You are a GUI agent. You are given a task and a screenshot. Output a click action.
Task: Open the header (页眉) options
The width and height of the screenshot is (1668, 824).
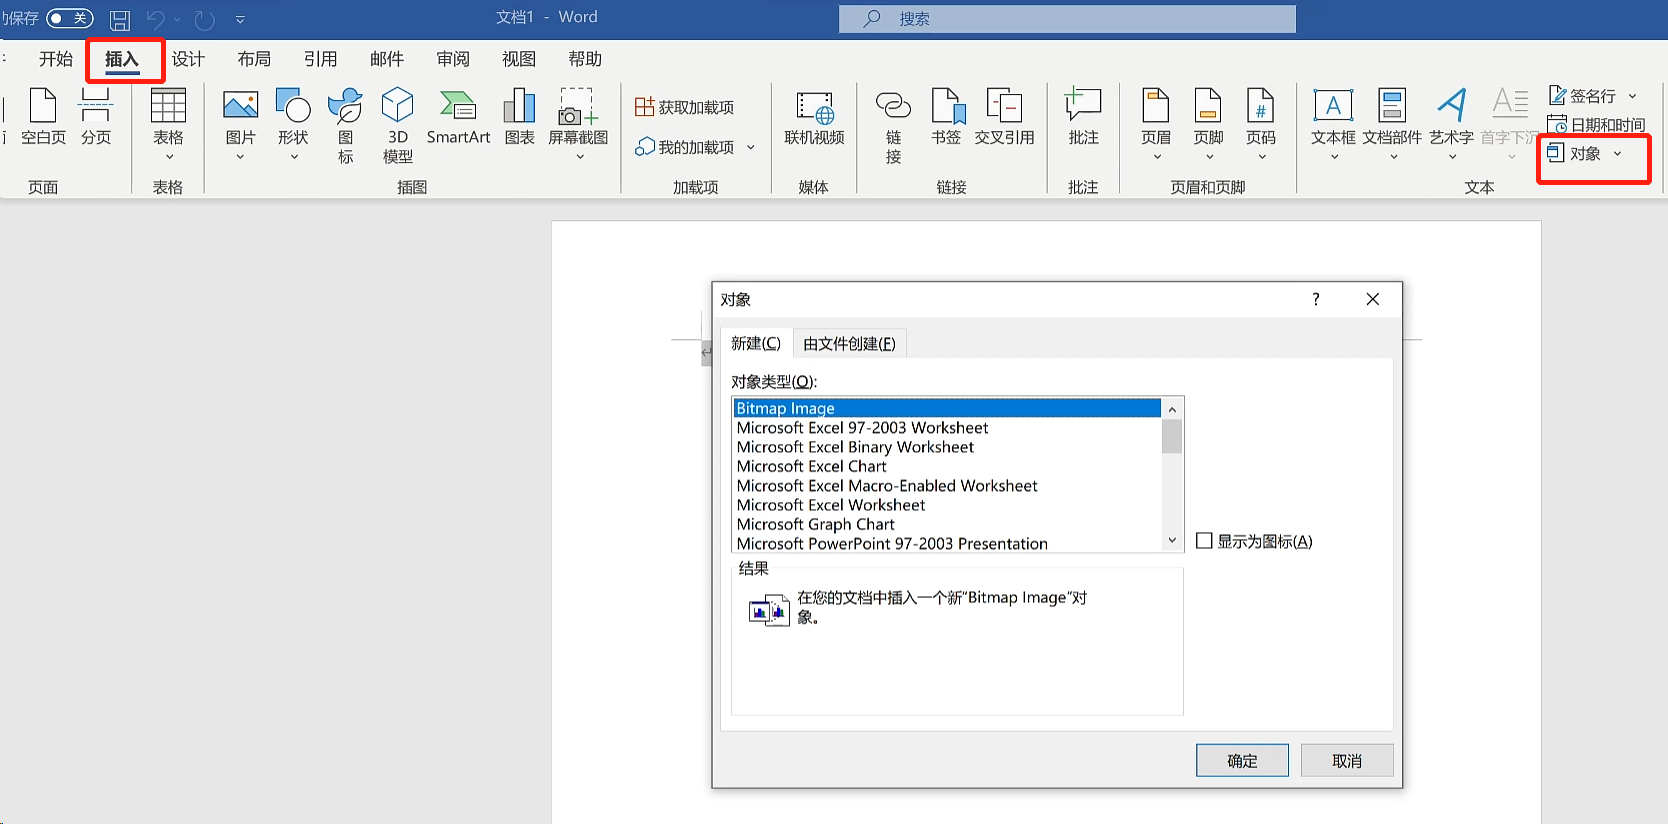pos(1156,125)
